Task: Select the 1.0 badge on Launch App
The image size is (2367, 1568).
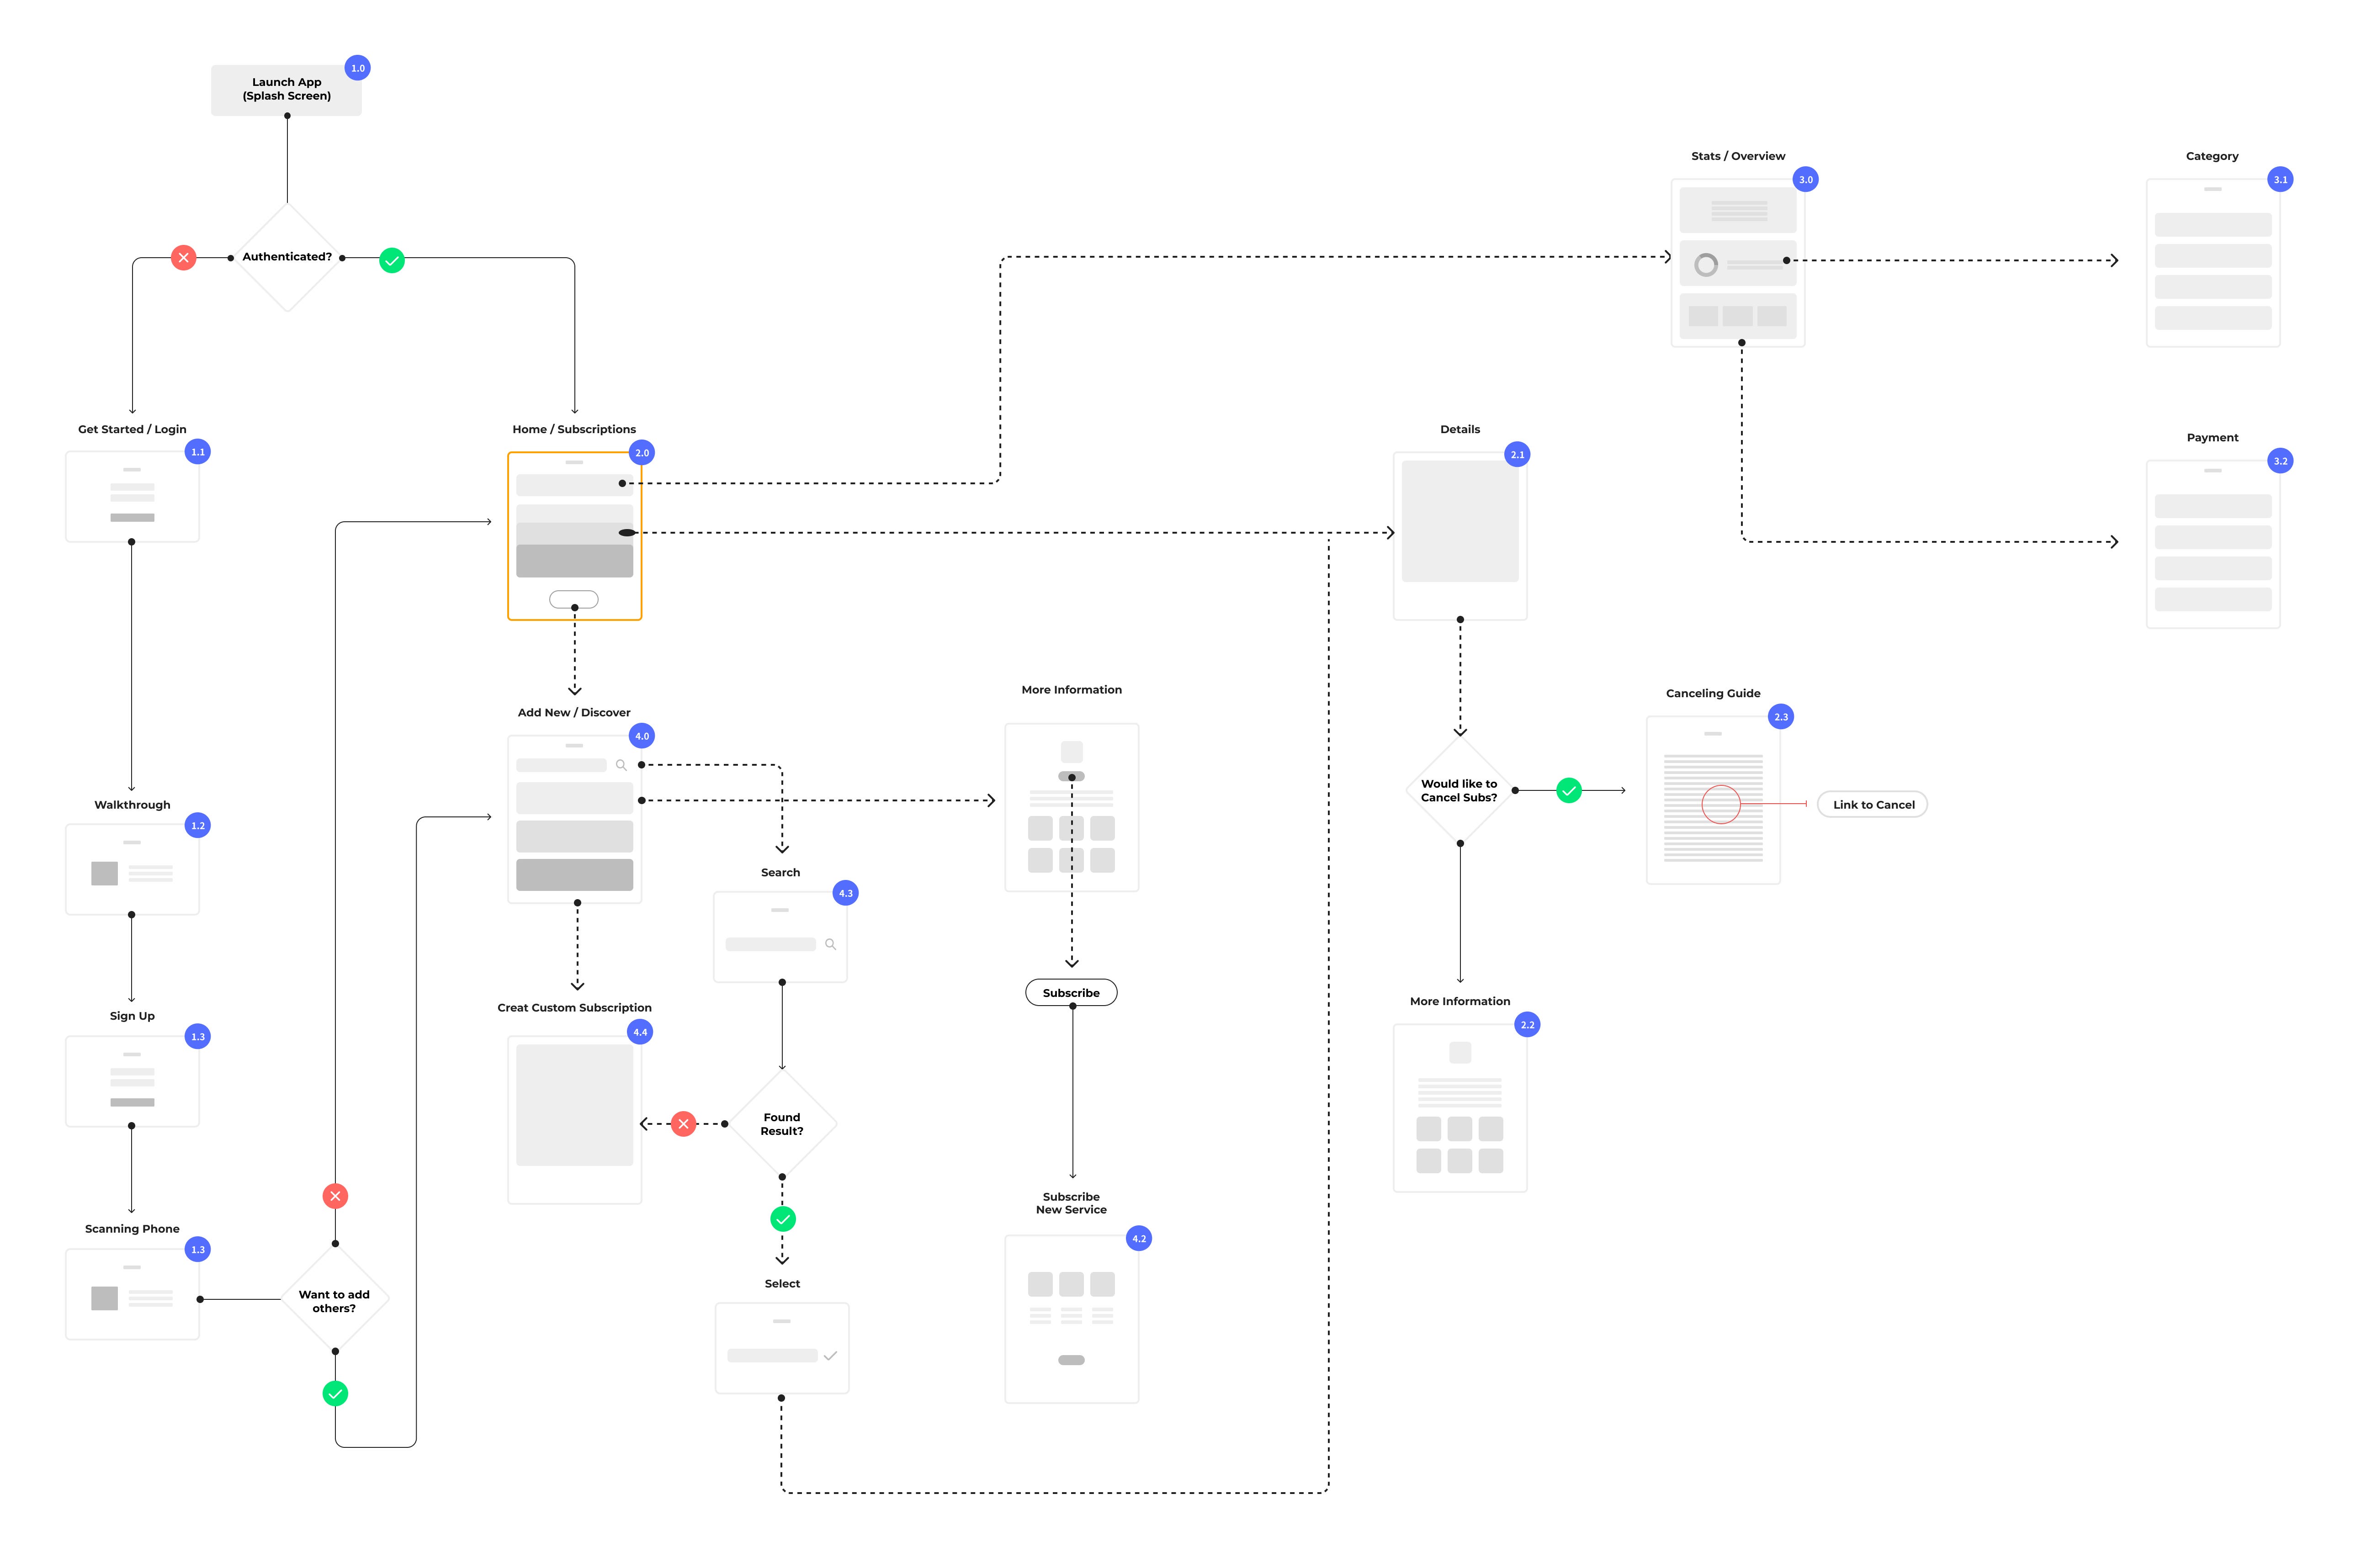Action: tap(358, 68)
